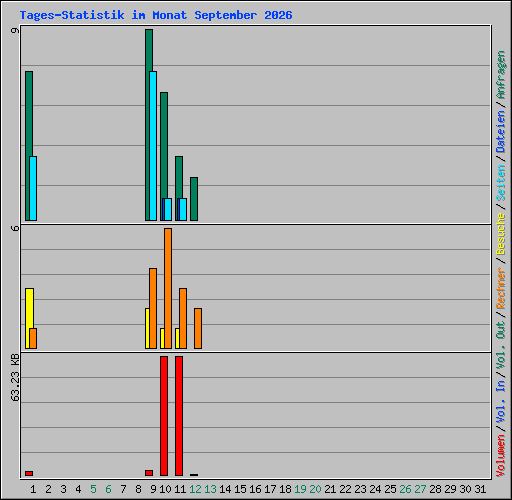Select the red Volumen bar for day 11

click(x=179, y=416)
